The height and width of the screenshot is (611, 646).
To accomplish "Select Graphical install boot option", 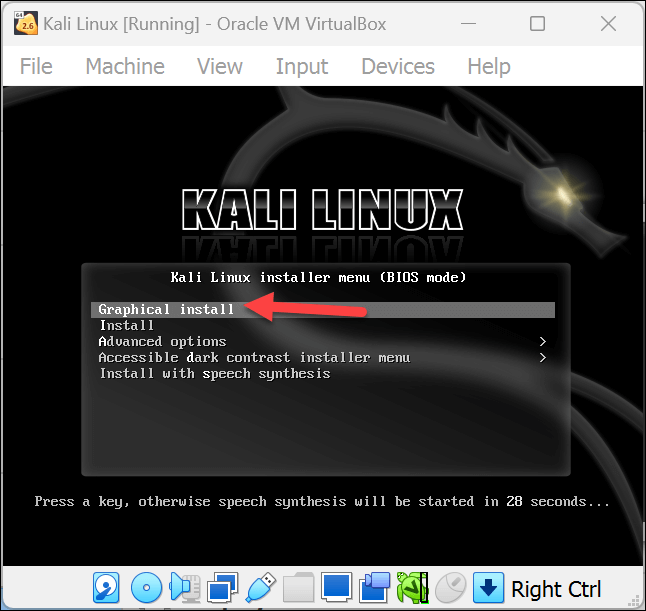I will (x=323, y=309).
